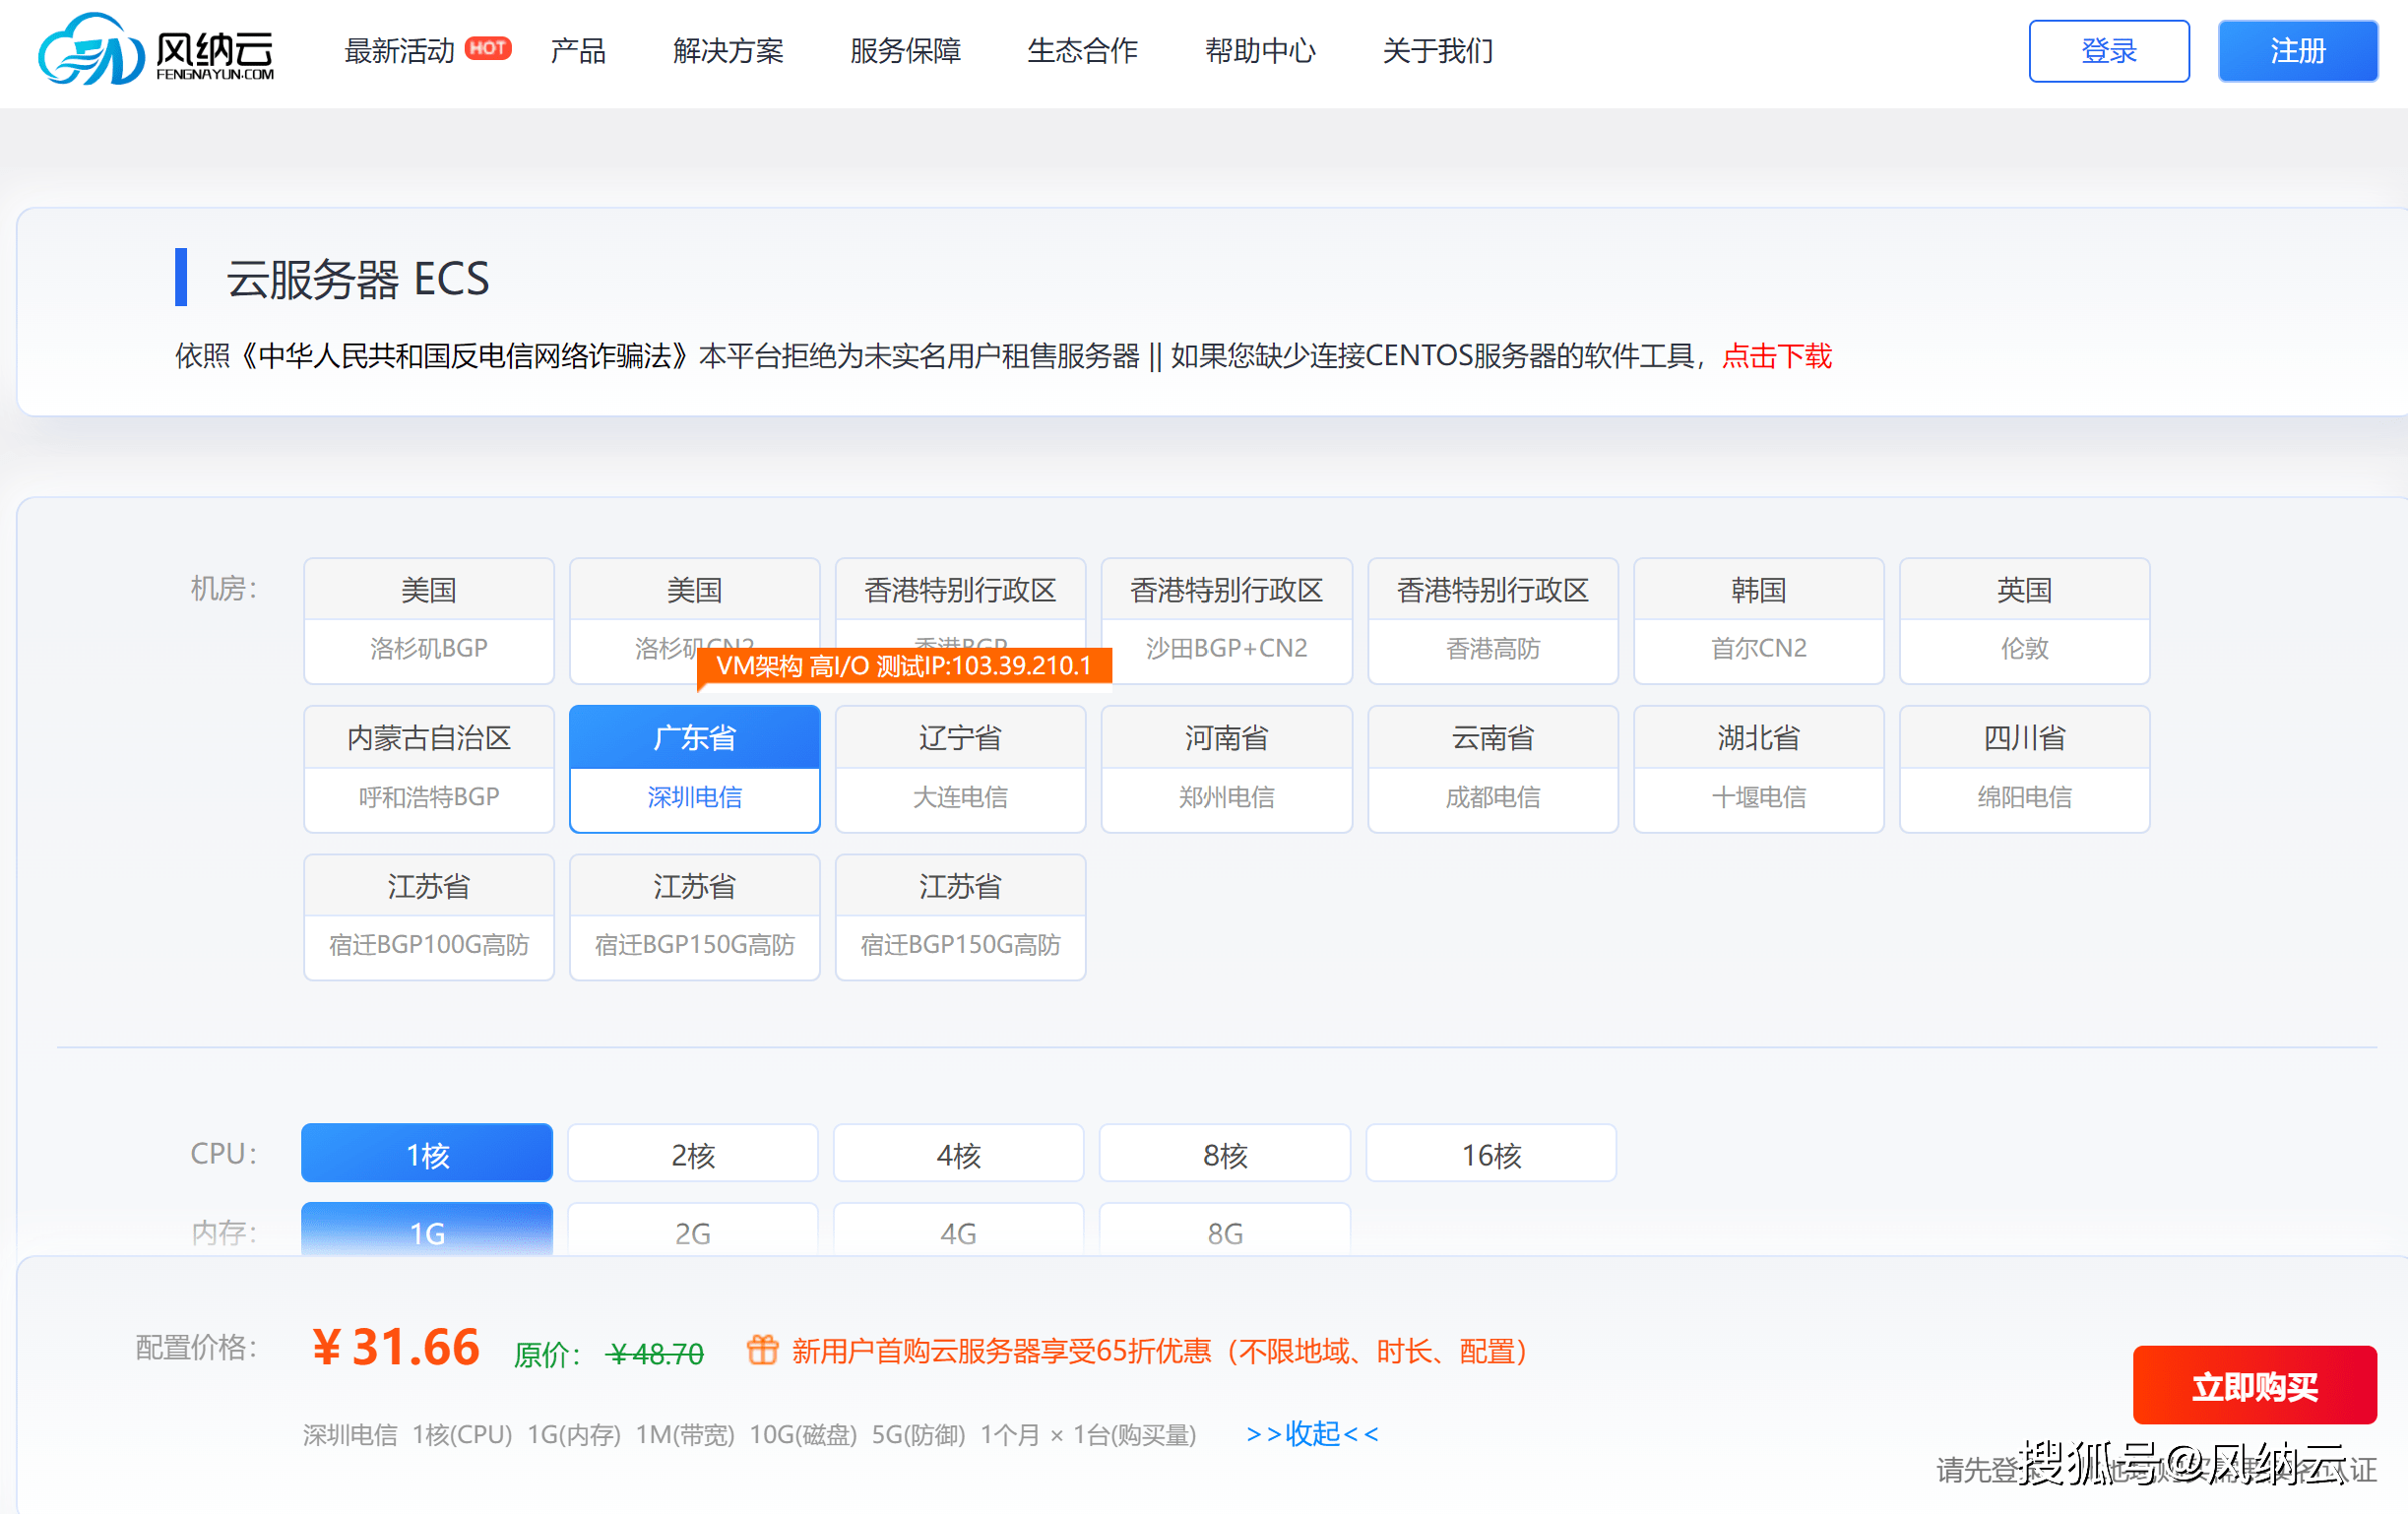Select the 江苏省 宿迁BGP100G高防 datacenter
Image resolution: width=2408 pixels, height=1514 pixels.
click(x=429, y=917)
